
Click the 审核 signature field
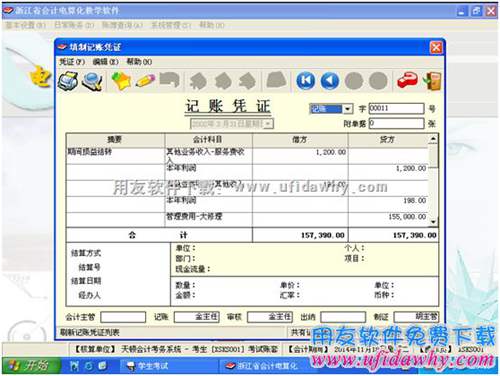tap(270, 317)
